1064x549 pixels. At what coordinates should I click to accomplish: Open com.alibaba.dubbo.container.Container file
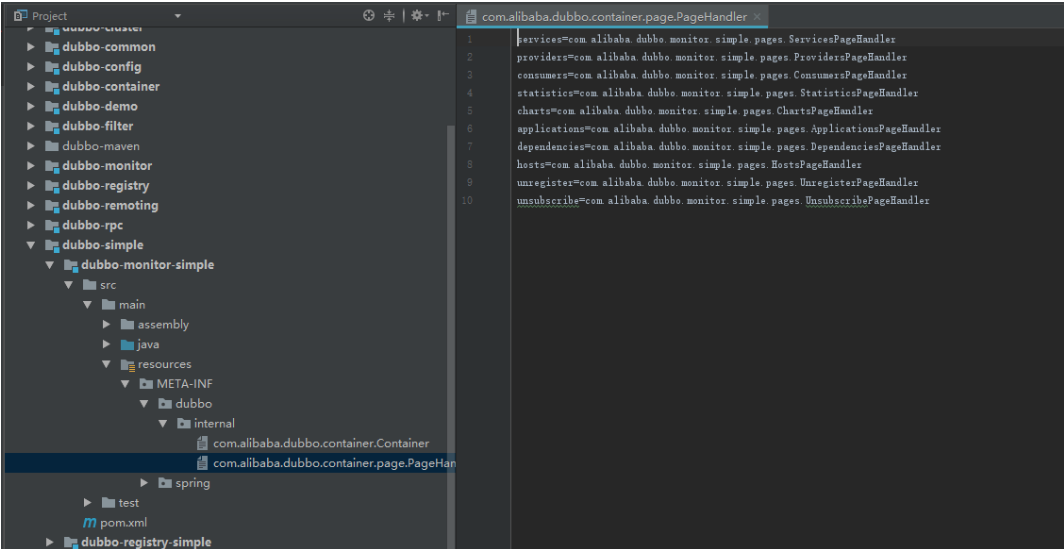[321, 443]
